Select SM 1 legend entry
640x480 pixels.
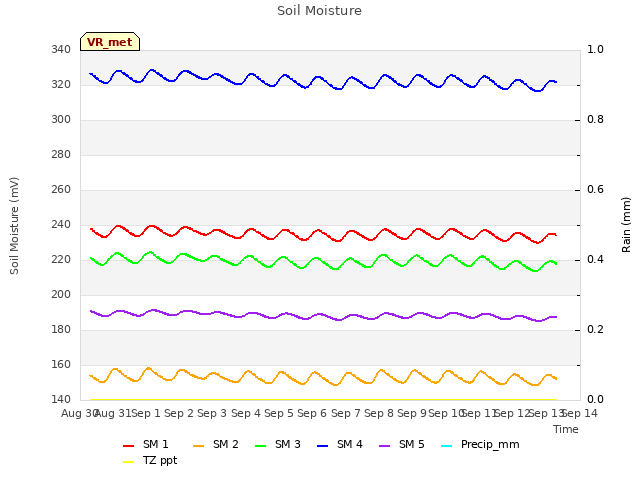[x=146, y=444]
